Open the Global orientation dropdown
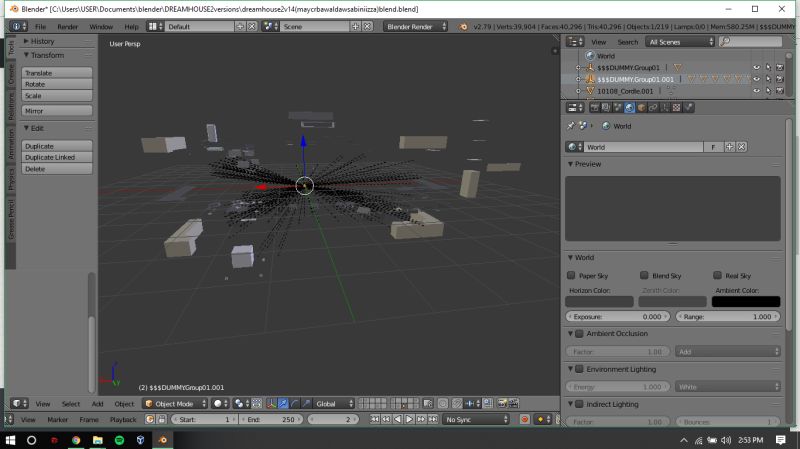The width and height of the screenshot is (800, 449). click(x=333, y=404)
